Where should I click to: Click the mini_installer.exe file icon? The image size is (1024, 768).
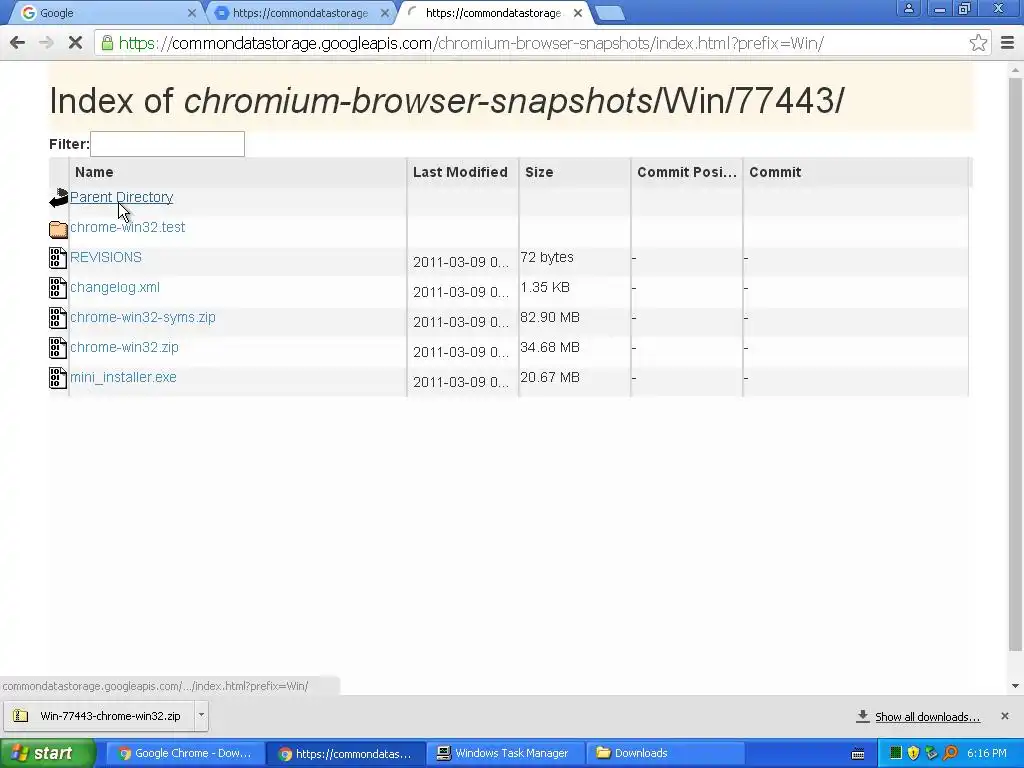(x=57, y=378)
